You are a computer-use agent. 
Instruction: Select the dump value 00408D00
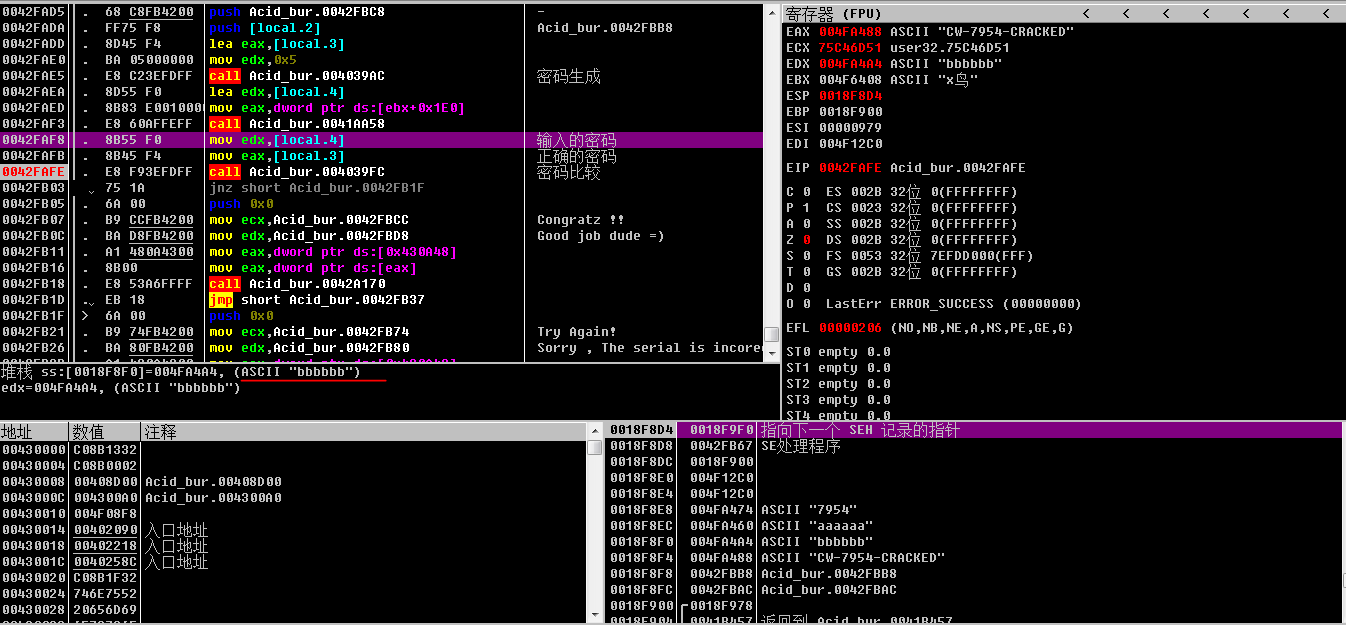[105, 482]
